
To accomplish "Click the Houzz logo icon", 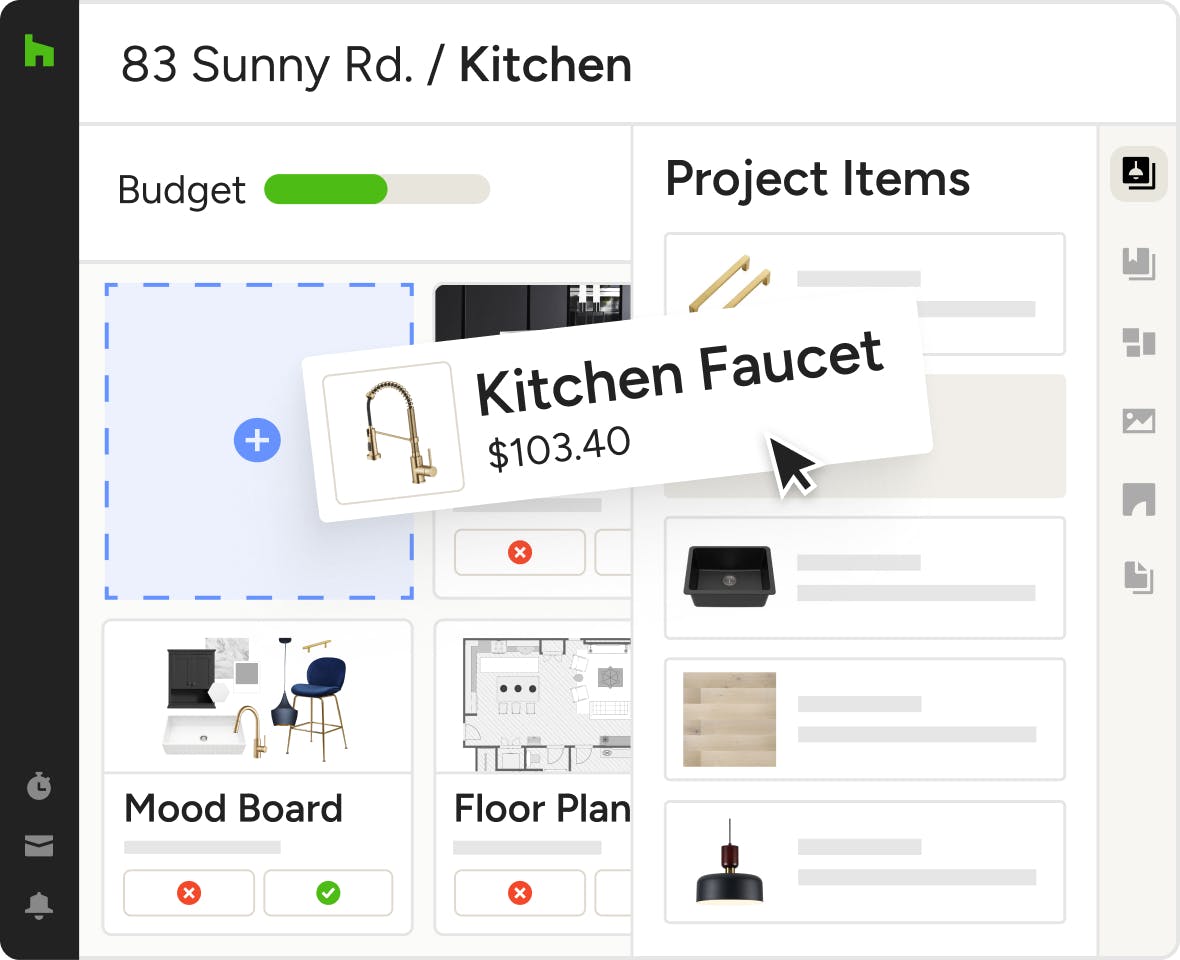I will tap(39, 50).
